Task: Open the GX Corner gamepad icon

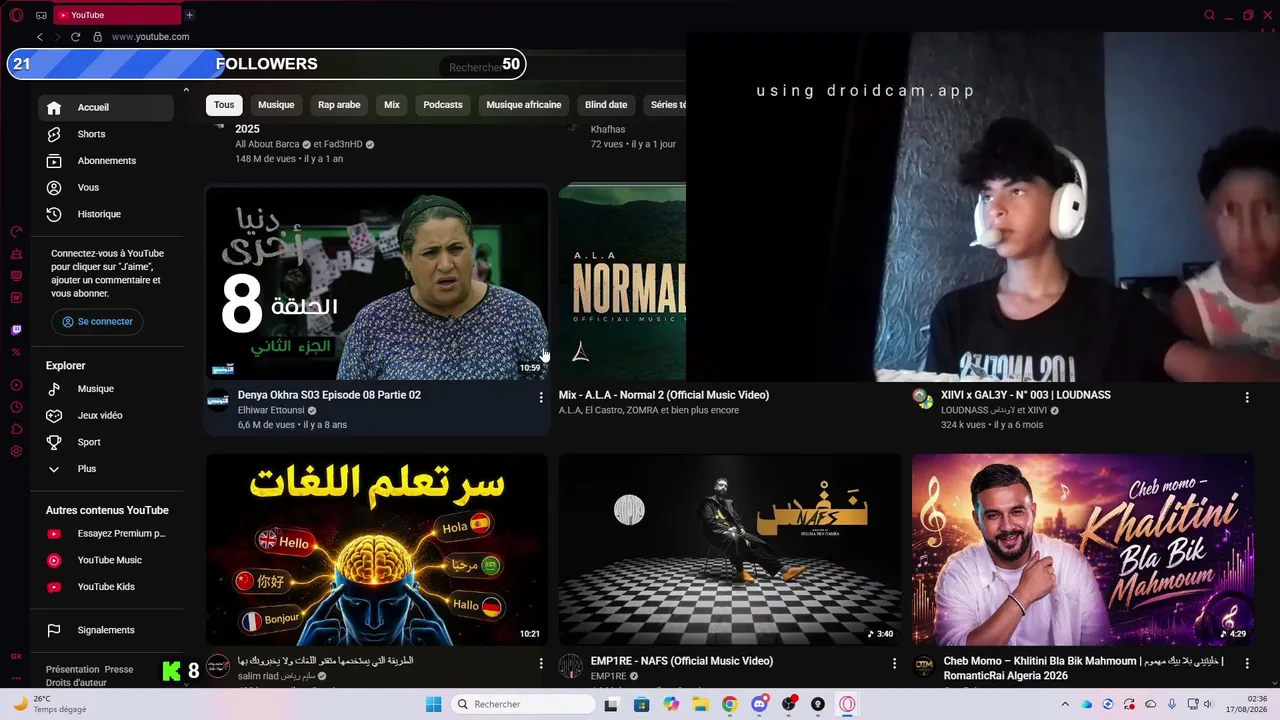Action: pos(41,15)
